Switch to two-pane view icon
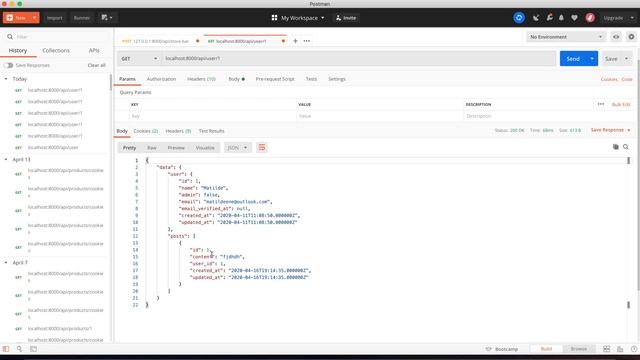This screenshot has height=360, width=640. (607, 349)
